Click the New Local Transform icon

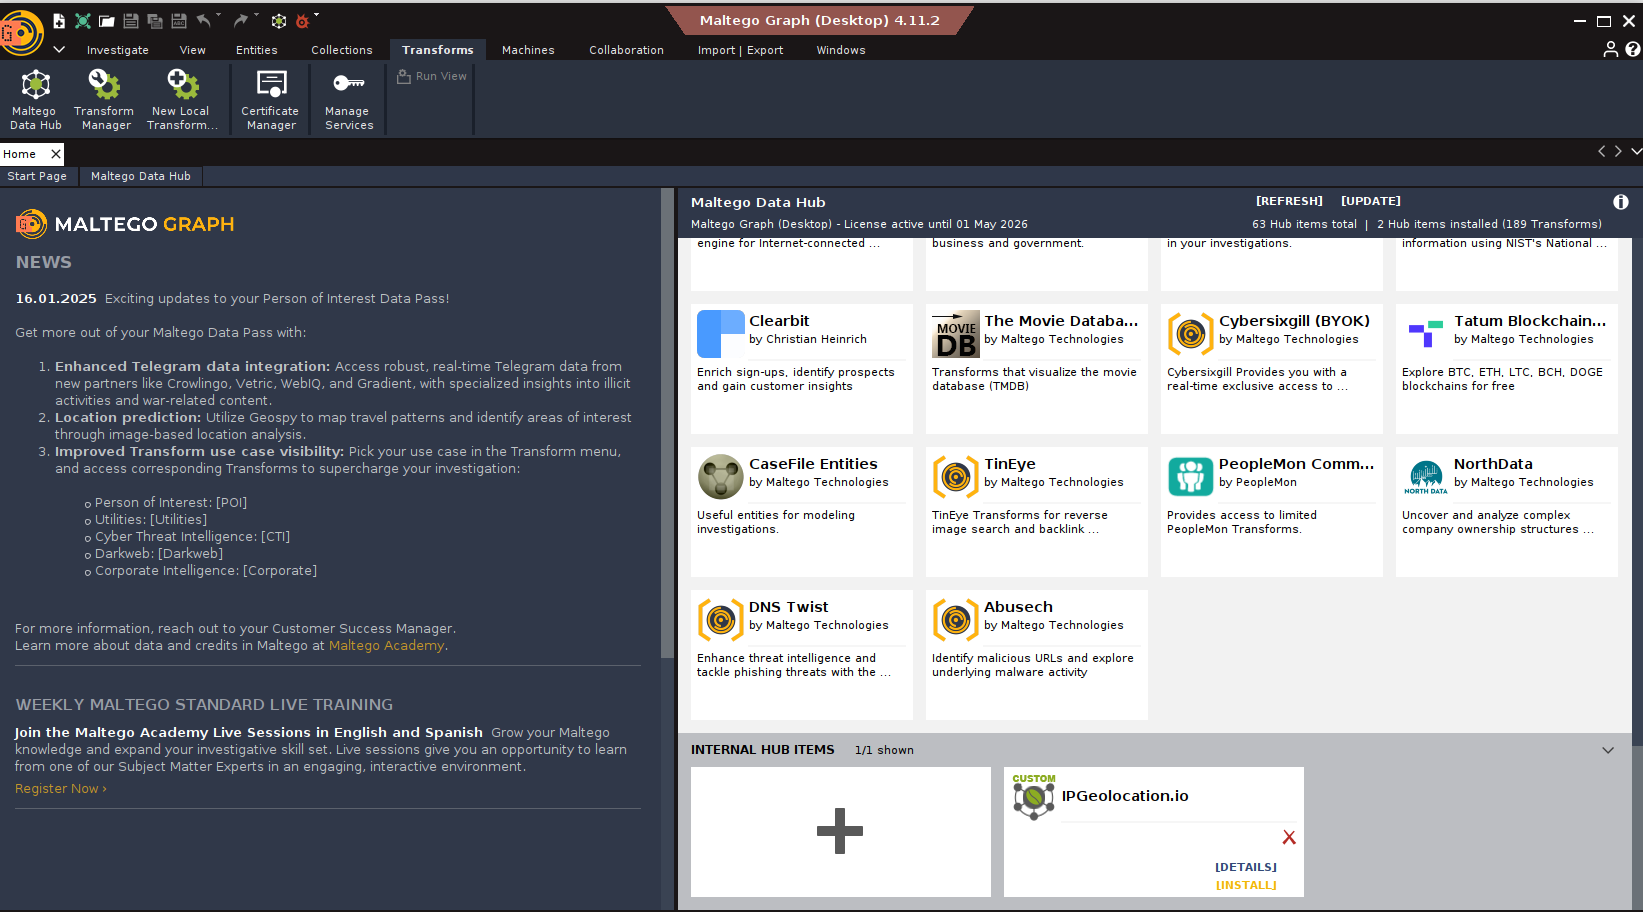[181, 99]
